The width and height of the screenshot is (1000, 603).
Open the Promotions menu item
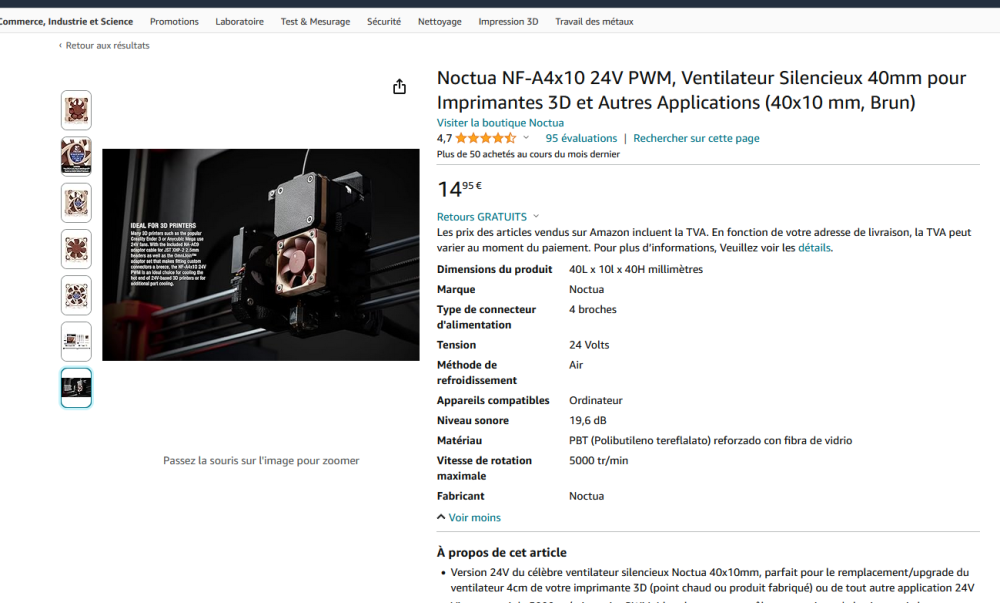click(x=174, y=22)
